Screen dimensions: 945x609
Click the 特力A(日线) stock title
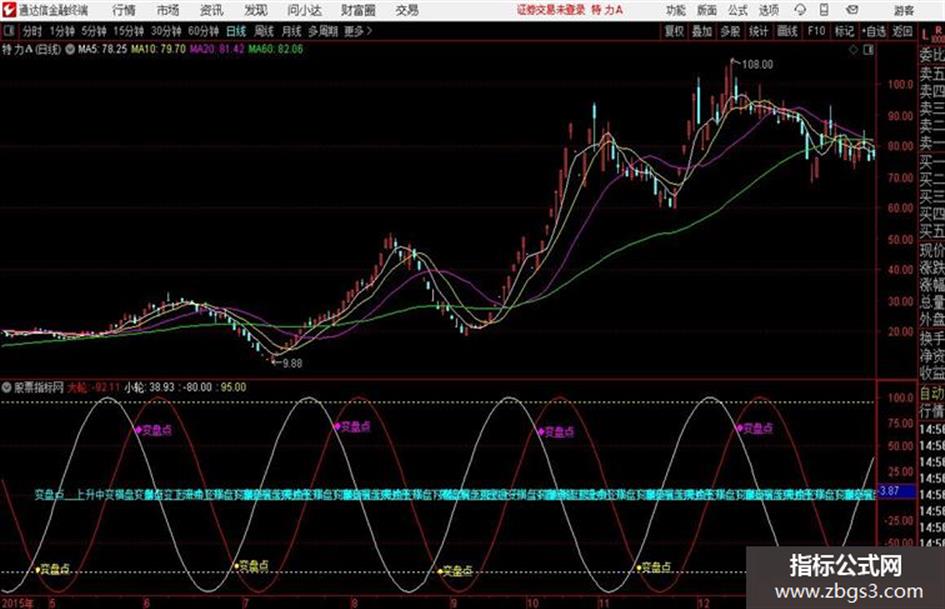(x=31, y=49)
